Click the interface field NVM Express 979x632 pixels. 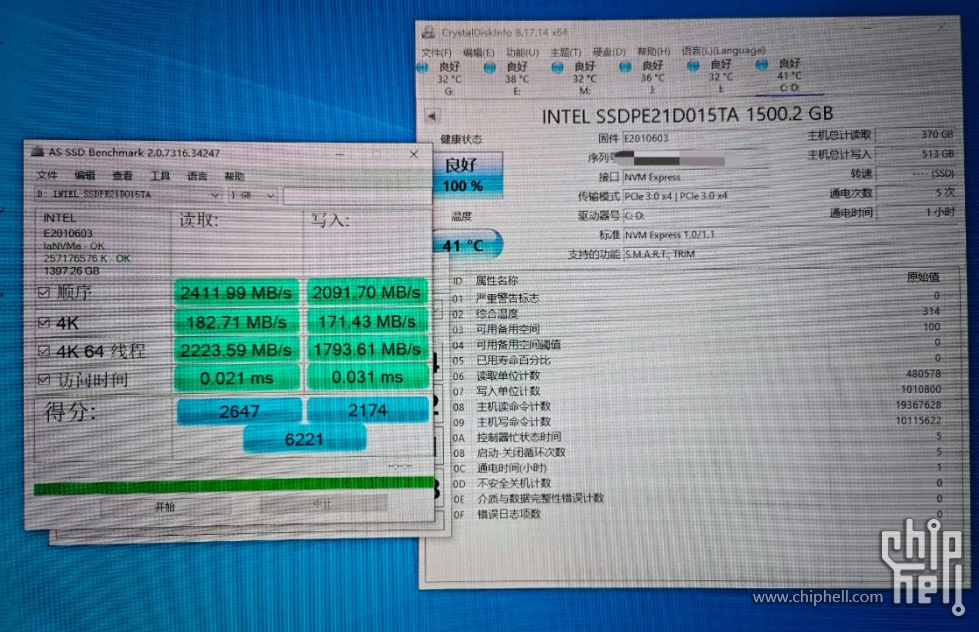pos(695,177)
